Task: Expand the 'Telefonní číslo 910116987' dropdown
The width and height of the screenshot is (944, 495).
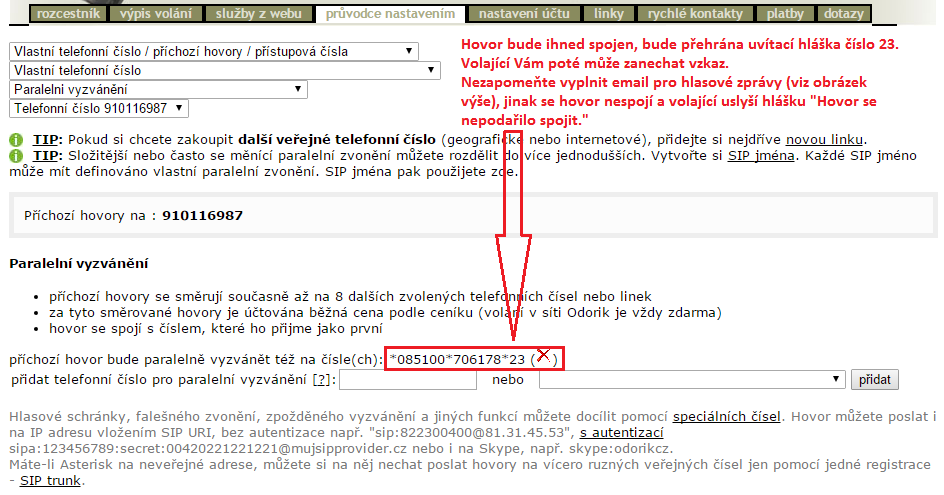Action: click(x=98, y=109)
